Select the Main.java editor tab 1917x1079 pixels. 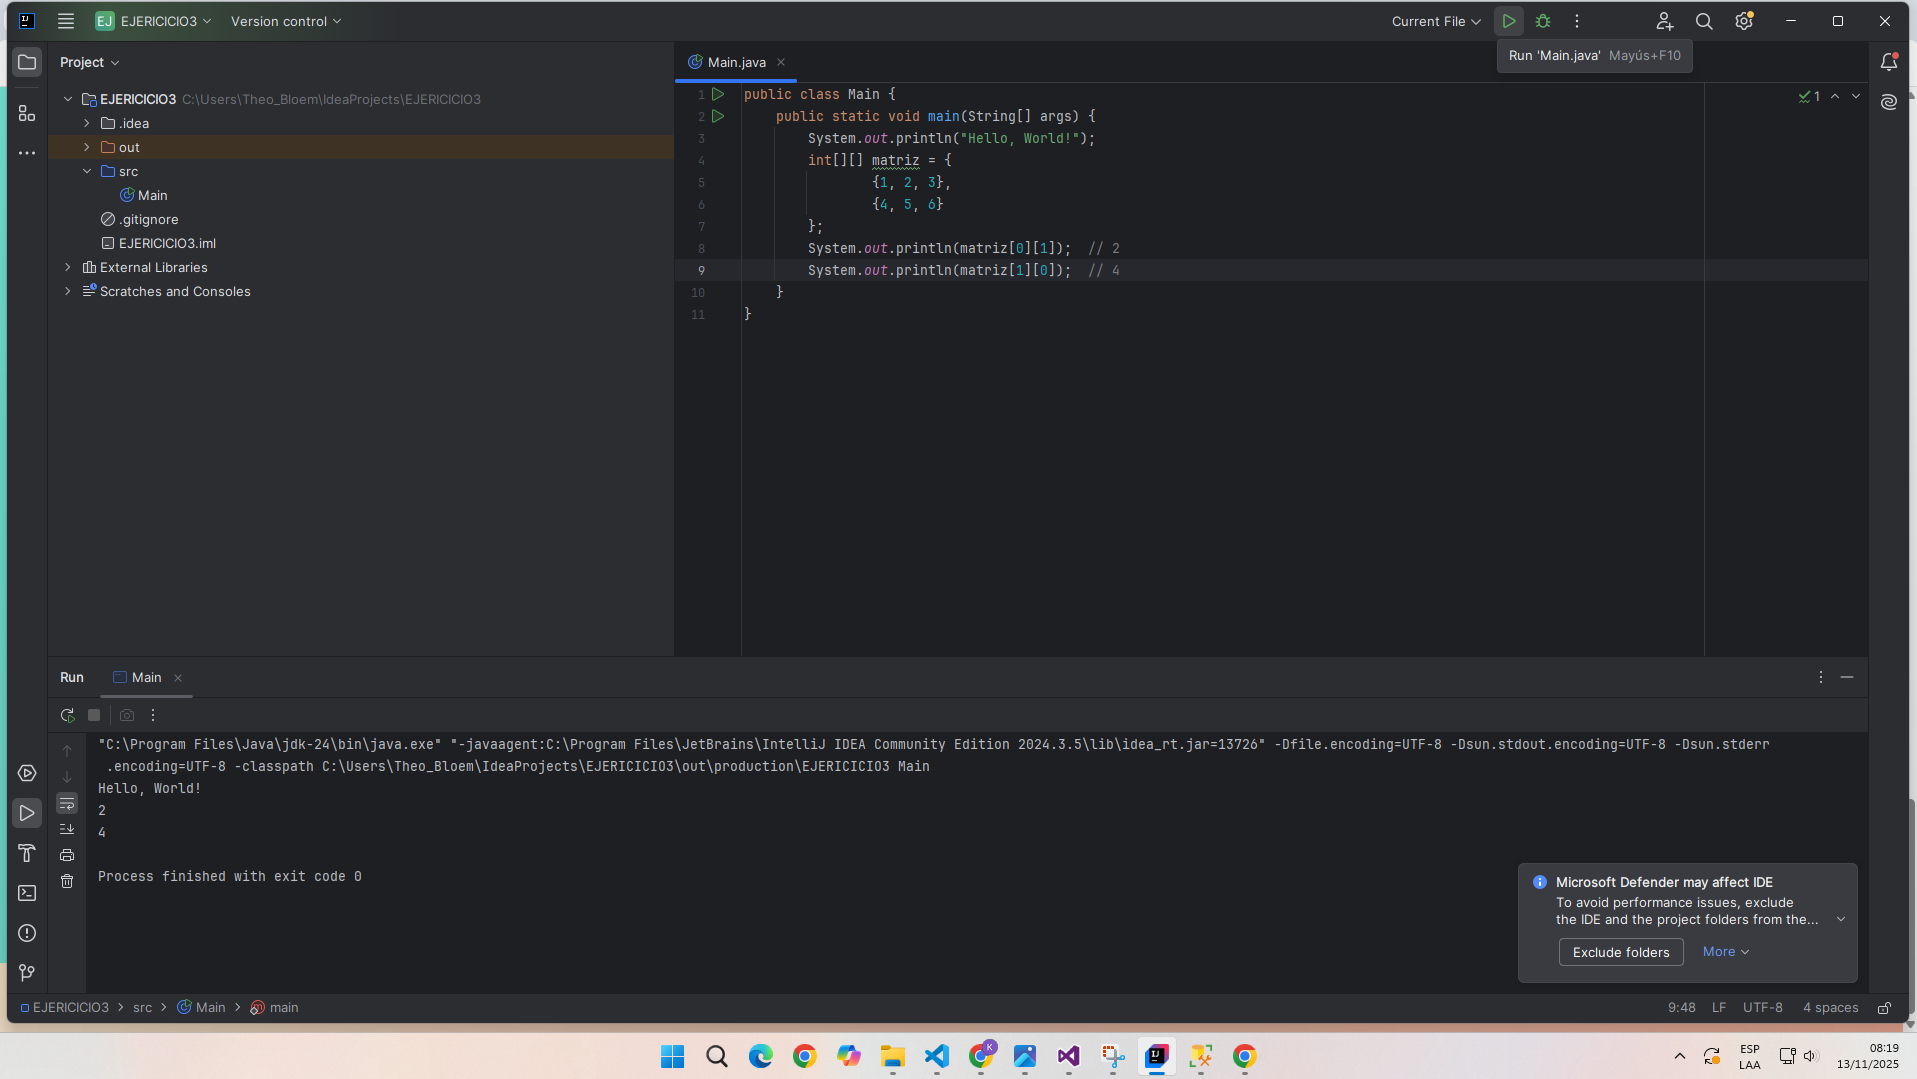tap(736, 62)
